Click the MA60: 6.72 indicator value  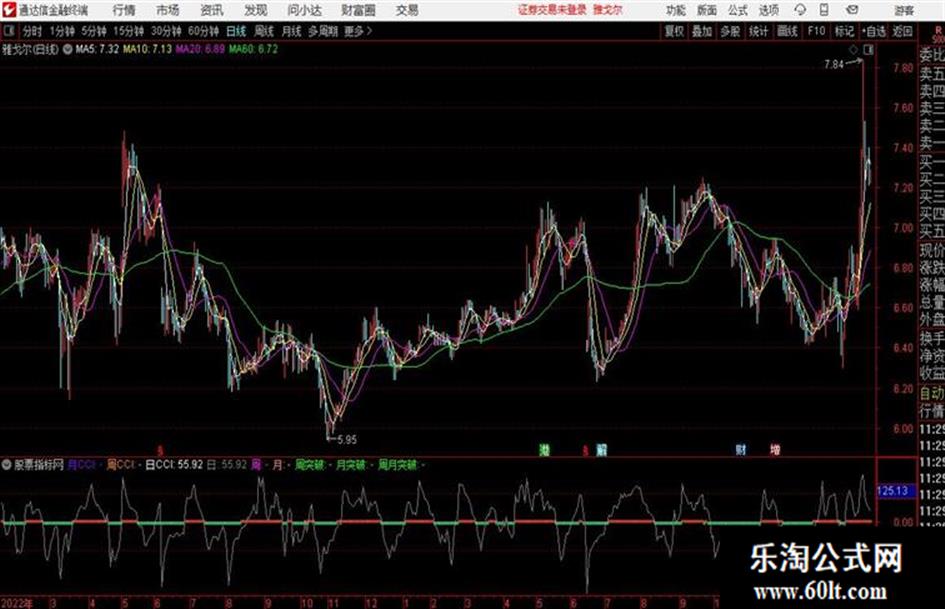coord(253,49)
